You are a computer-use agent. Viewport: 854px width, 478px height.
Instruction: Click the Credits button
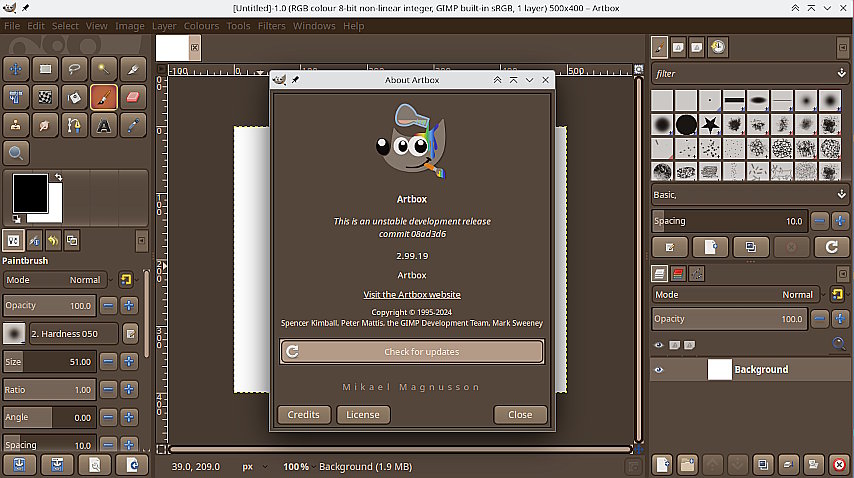303,415
